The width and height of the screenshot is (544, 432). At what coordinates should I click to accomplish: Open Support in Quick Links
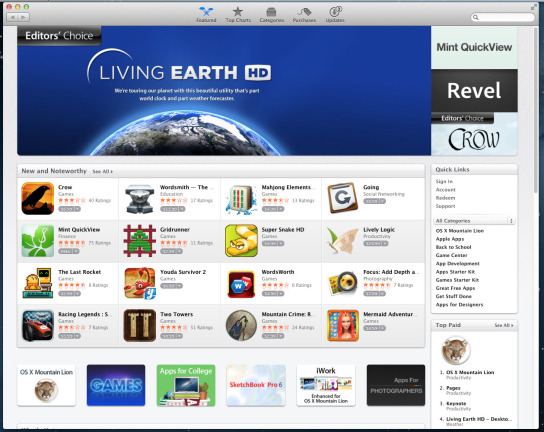coord(445,206)
